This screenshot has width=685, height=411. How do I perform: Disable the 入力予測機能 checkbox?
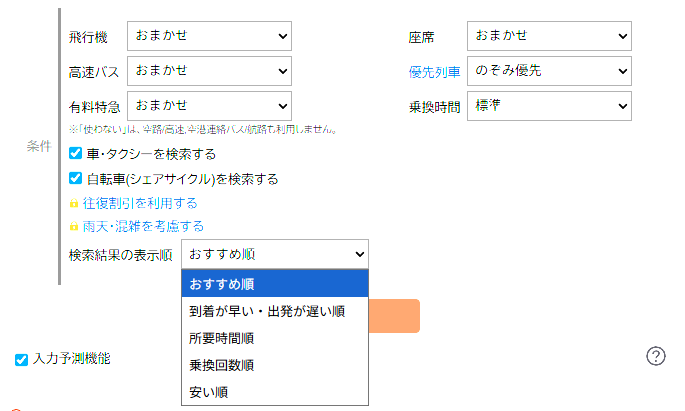point(21,360)
